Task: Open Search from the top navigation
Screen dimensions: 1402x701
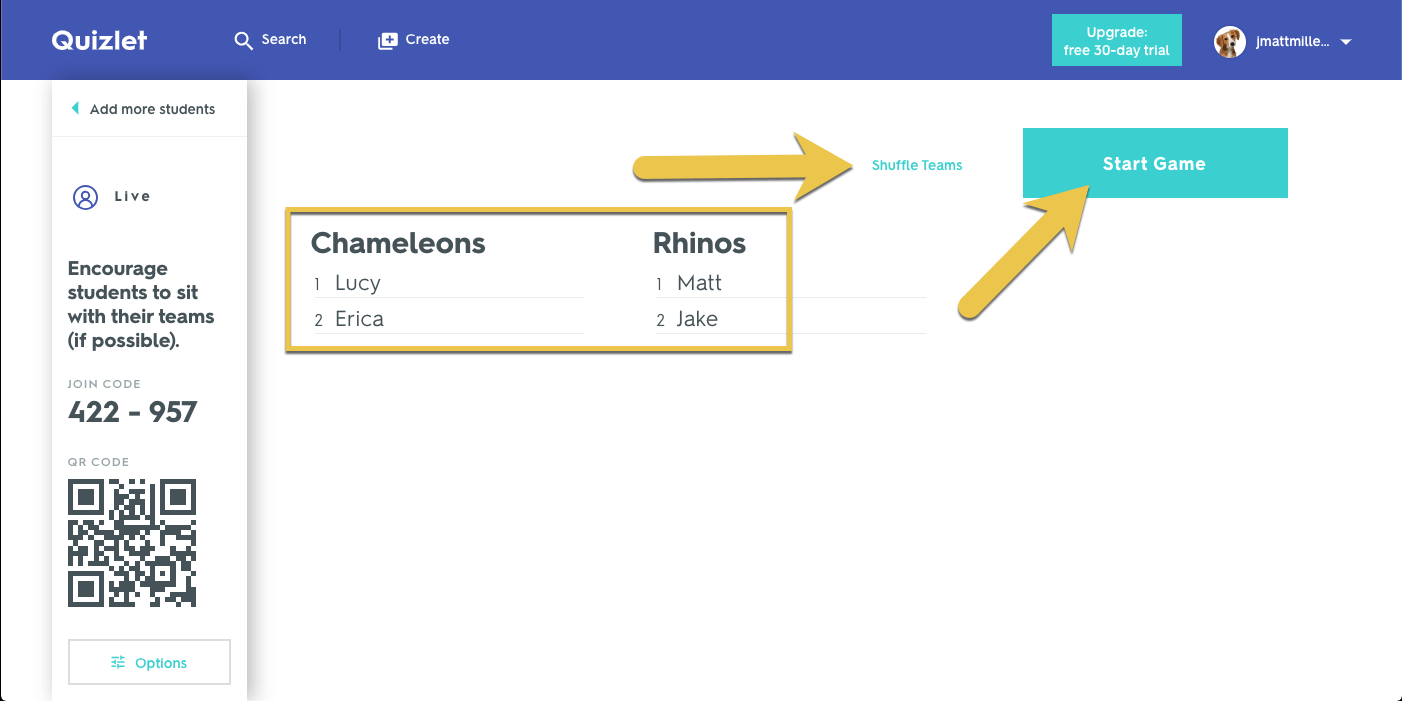Action: tap(270, 39)
